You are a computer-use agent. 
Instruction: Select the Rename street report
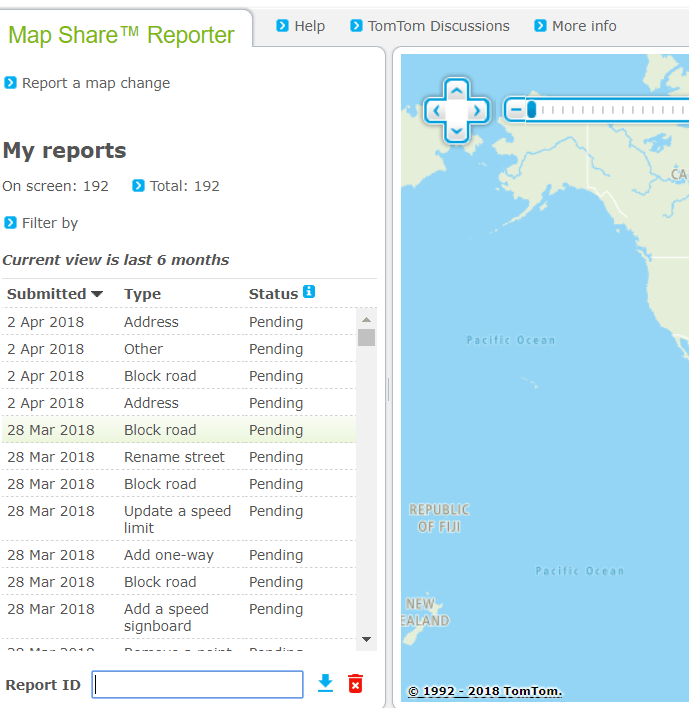point(179,457)
